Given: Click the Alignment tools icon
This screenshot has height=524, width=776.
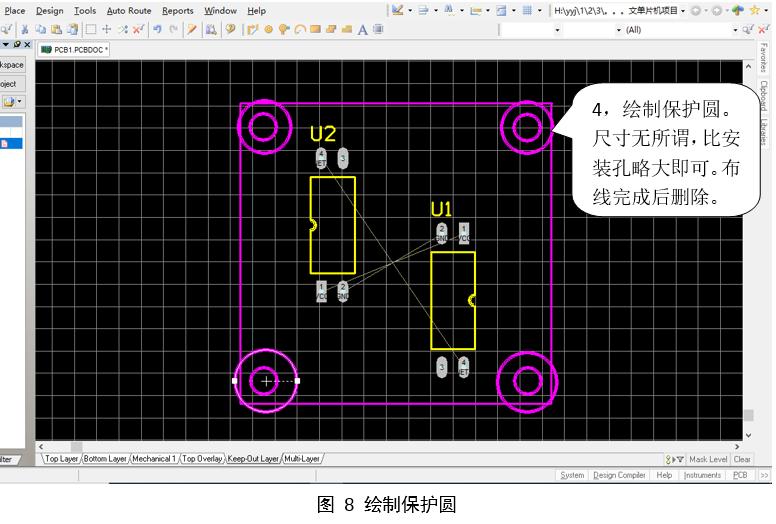Looking at the screenshot, I should 423,10.
